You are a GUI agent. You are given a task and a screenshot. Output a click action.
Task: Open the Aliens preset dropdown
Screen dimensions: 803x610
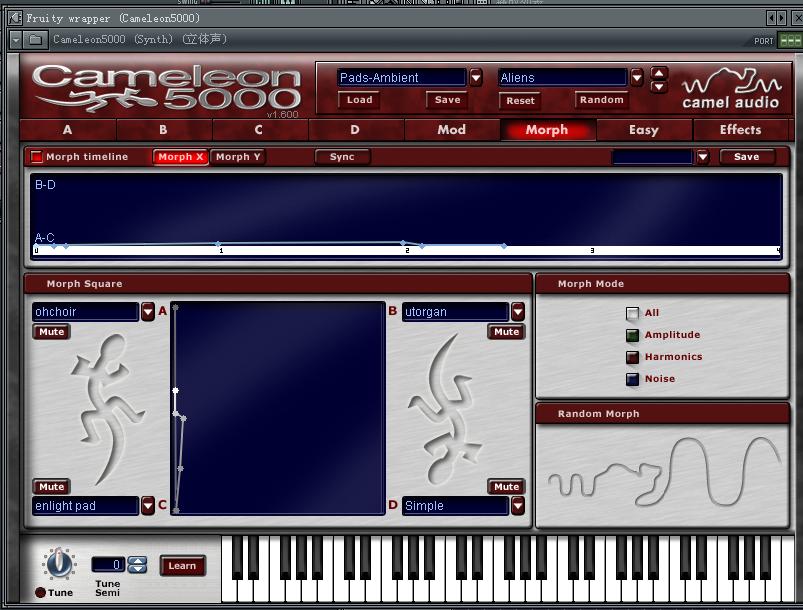point(637,77)
